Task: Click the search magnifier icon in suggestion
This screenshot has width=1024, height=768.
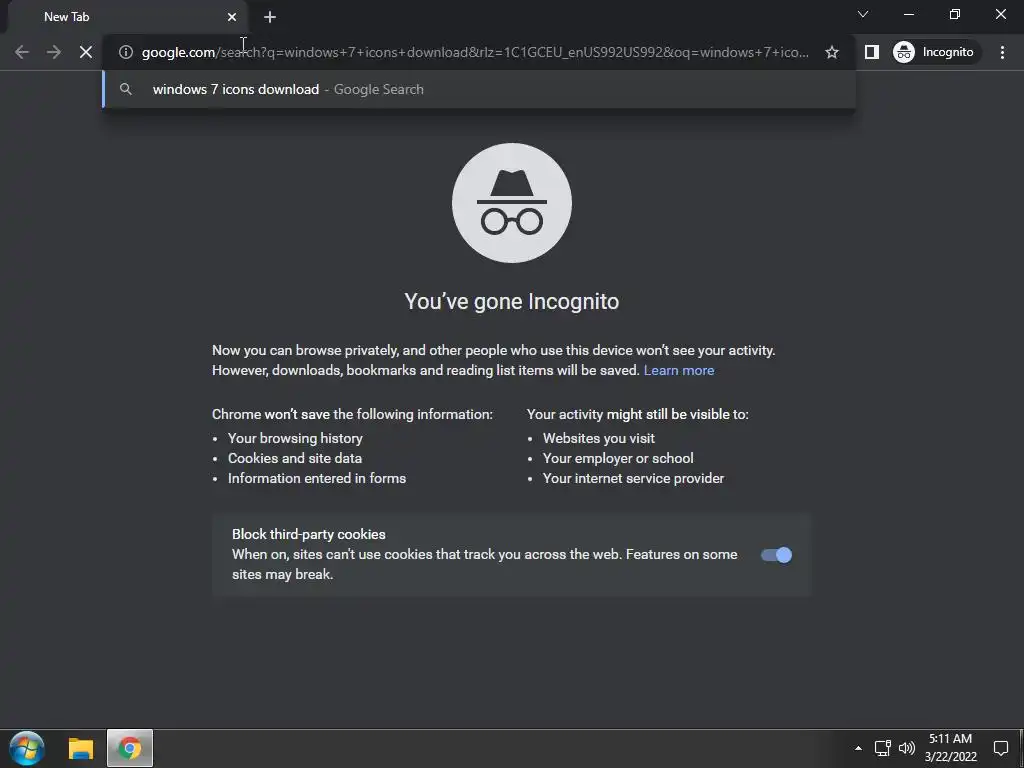Action: coord(126,89)
